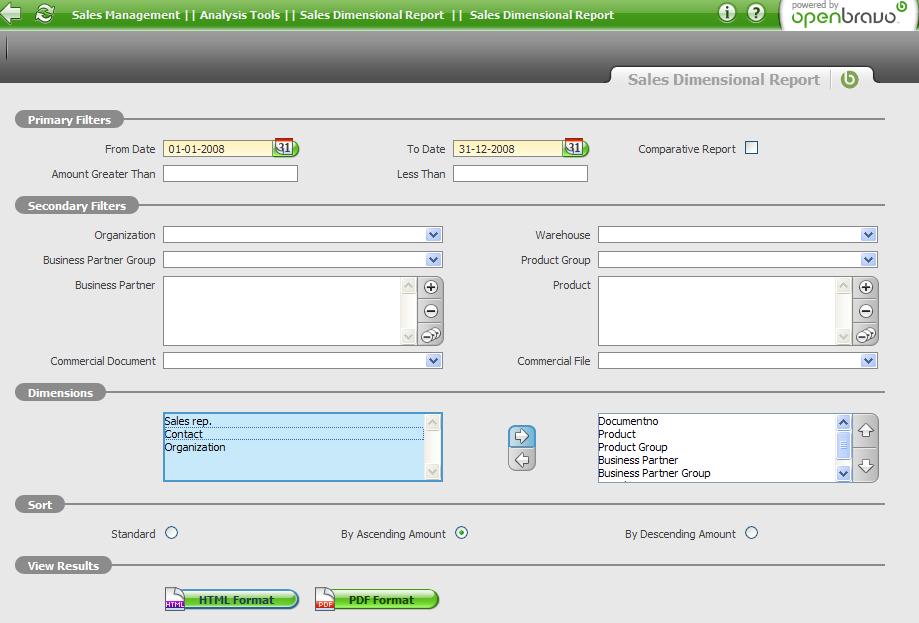Open the From Date calendar picker
The width and height of the screenshot is (919, 623).
coord(285,148)
